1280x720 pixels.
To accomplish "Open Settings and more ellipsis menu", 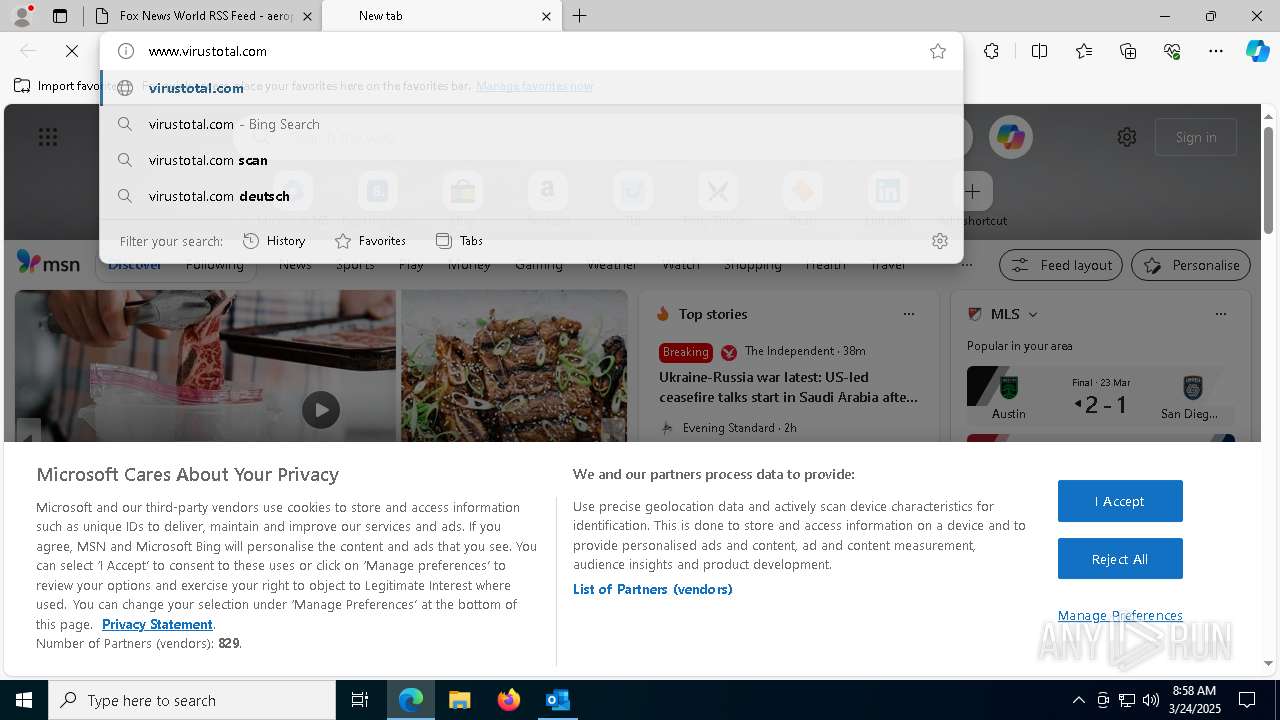I will coord(1216,51).
